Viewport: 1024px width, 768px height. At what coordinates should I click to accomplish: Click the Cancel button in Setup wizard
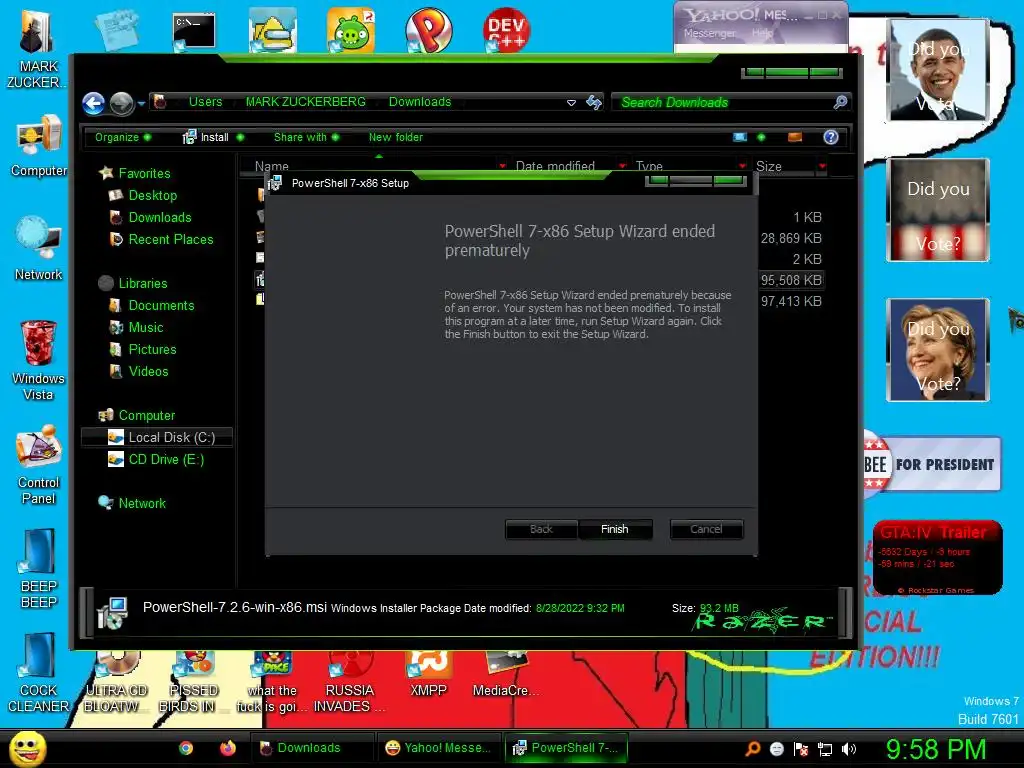706,529
